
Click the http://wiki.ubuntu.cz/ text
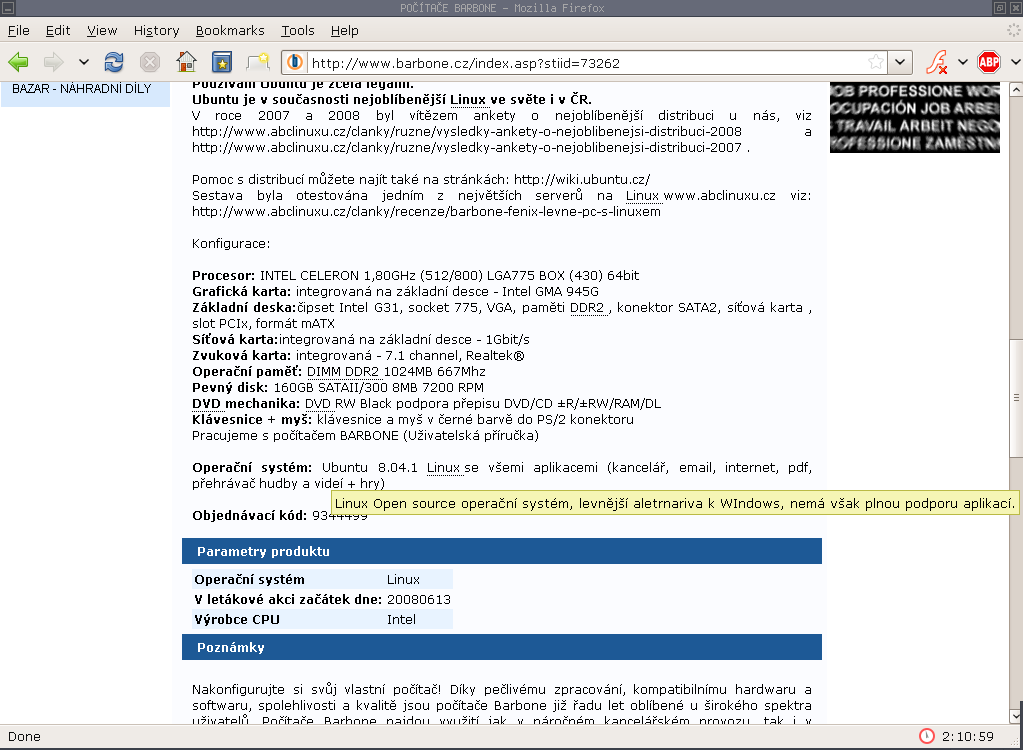point(582,180)
